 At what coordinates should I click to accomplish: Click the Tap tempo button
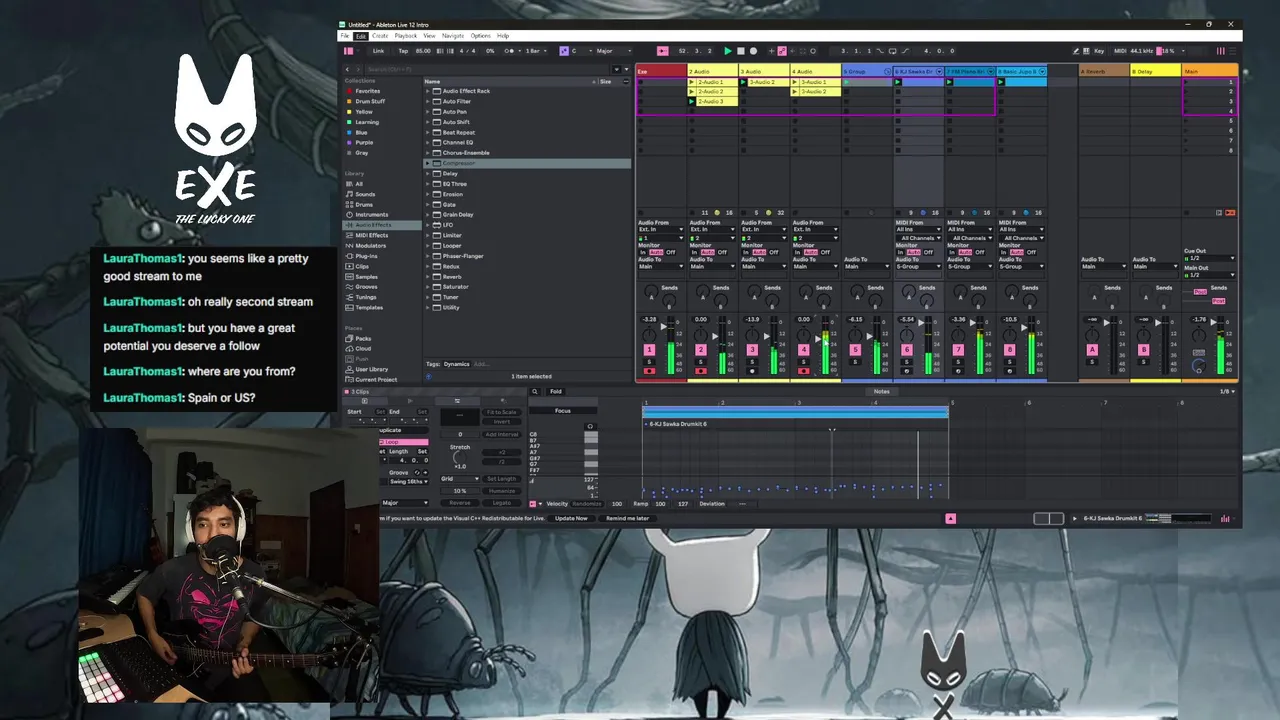403,51
